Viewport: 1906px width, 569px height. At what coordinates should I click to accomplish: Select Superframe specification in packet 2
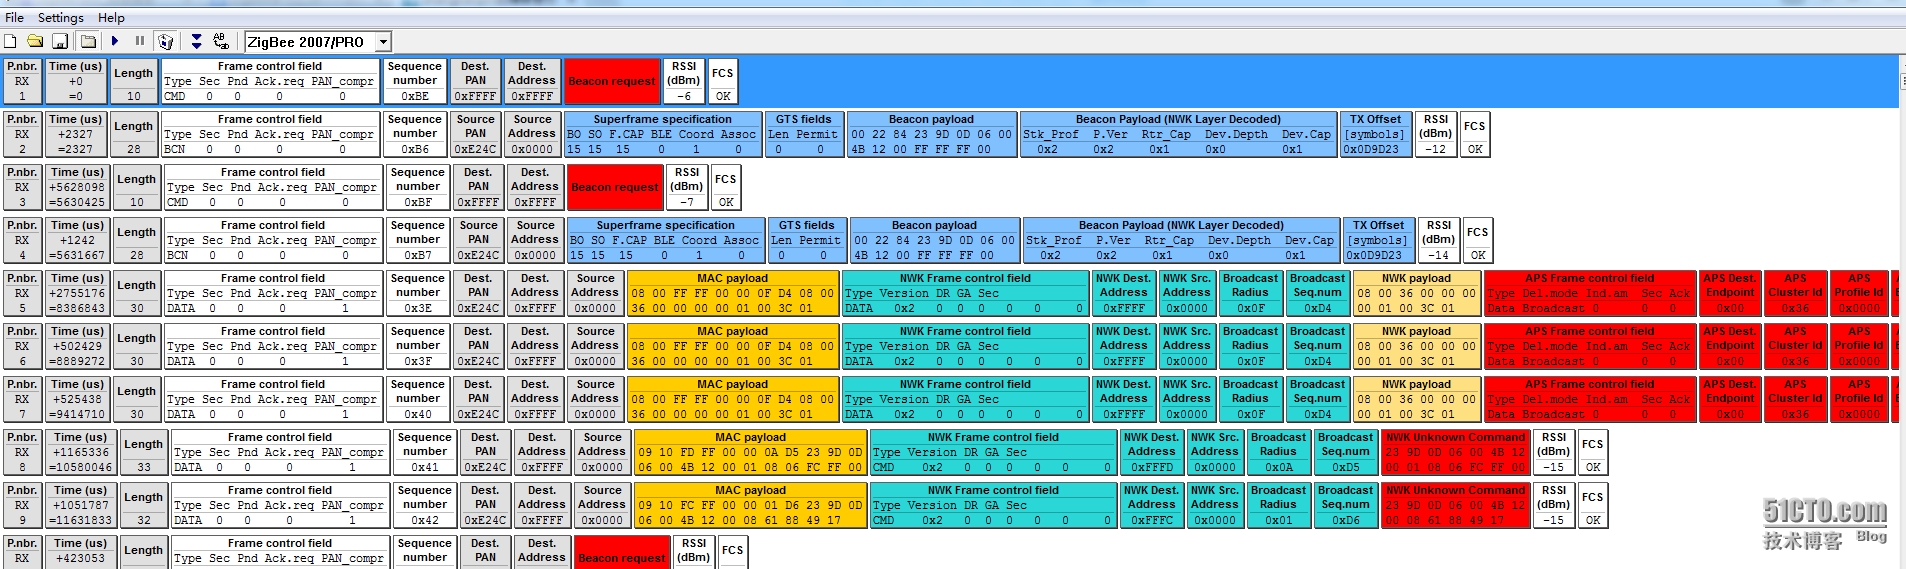(x=663, y=134)
